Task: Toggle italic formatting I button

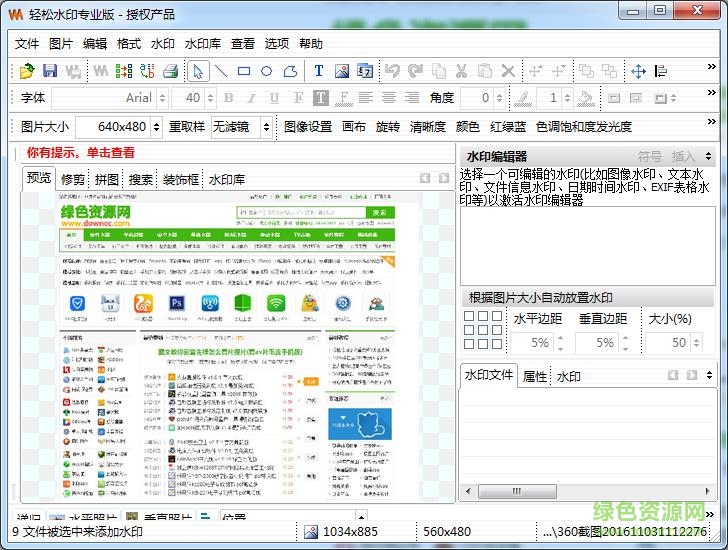Action: coord(251,97)
